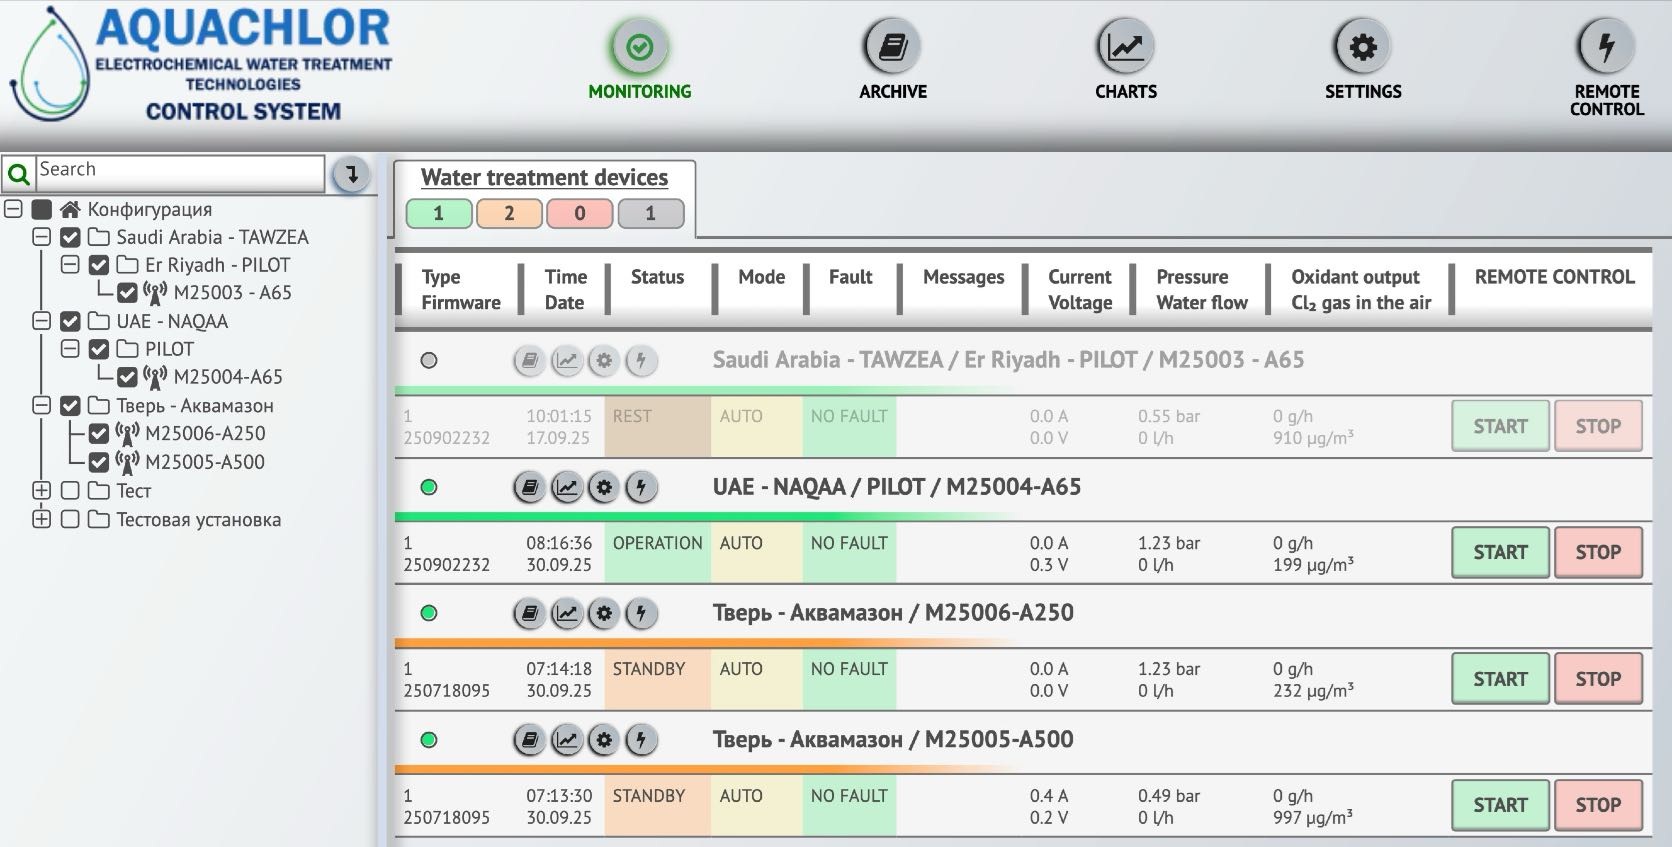The width and height of the screenshot is (1672, 847).
Task: Uncheck M25004-A65 tree checkbox
Action: click(x=127, y=377)
